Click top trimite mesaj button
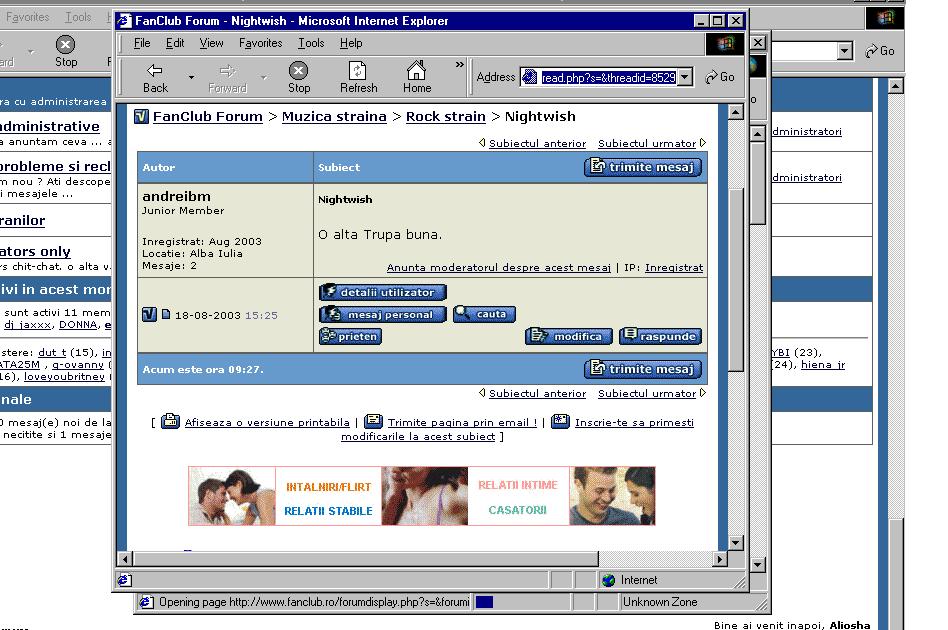 [643, 167]
